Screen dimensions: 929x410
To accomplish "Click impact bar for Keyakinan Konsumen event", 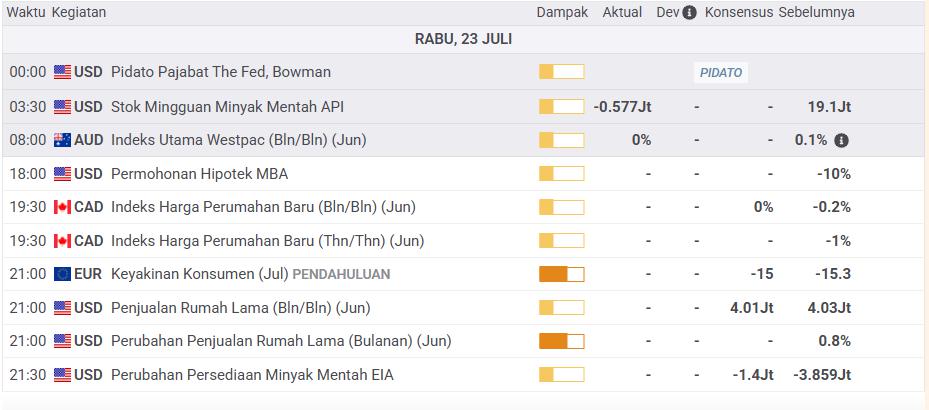I will (562, 274).
